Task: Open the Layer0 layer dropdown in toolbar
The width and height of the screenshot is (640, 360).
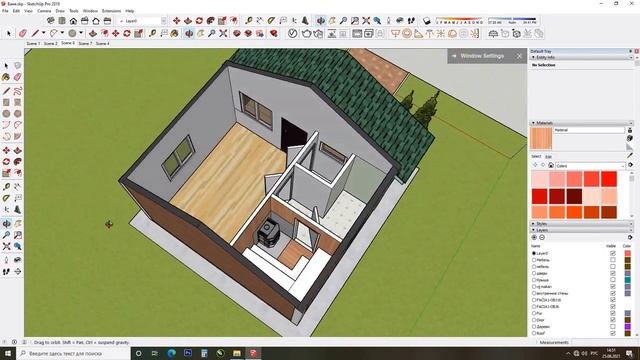Action: tap(163, 21)
